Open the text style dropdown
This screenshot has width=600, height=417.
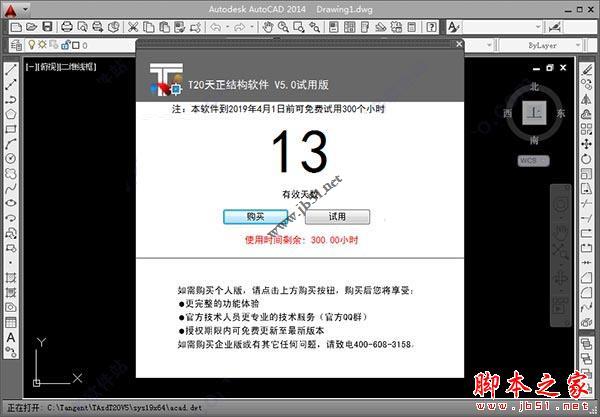538,27
